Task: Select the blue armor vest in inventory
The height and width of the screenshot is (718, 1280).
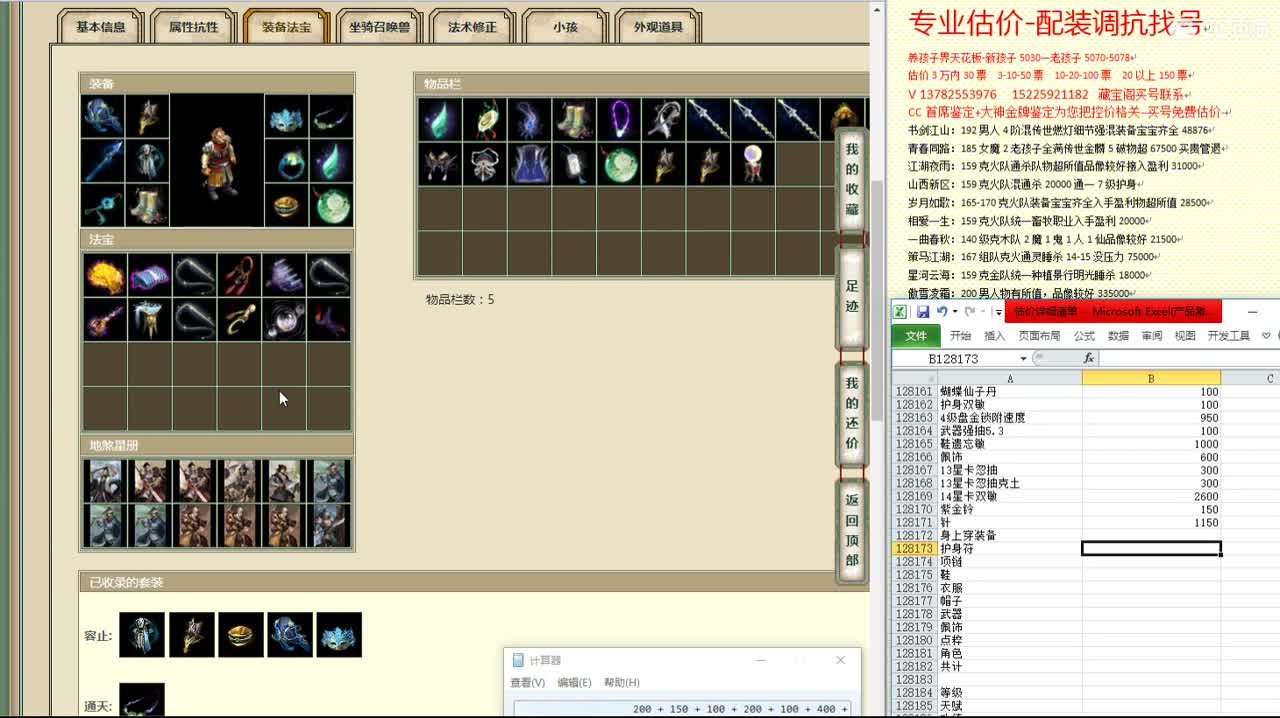Action: tap(529, 164)
